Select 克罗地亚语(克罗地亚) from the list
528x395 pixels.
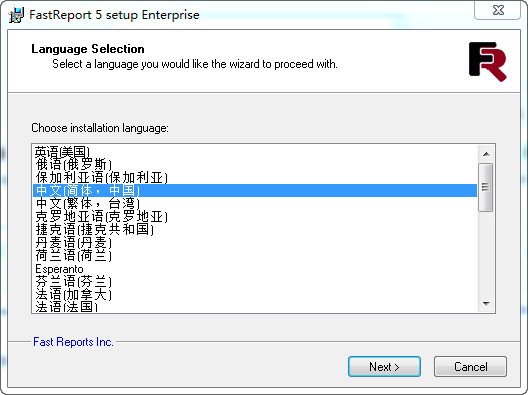[x=255, y=217]
